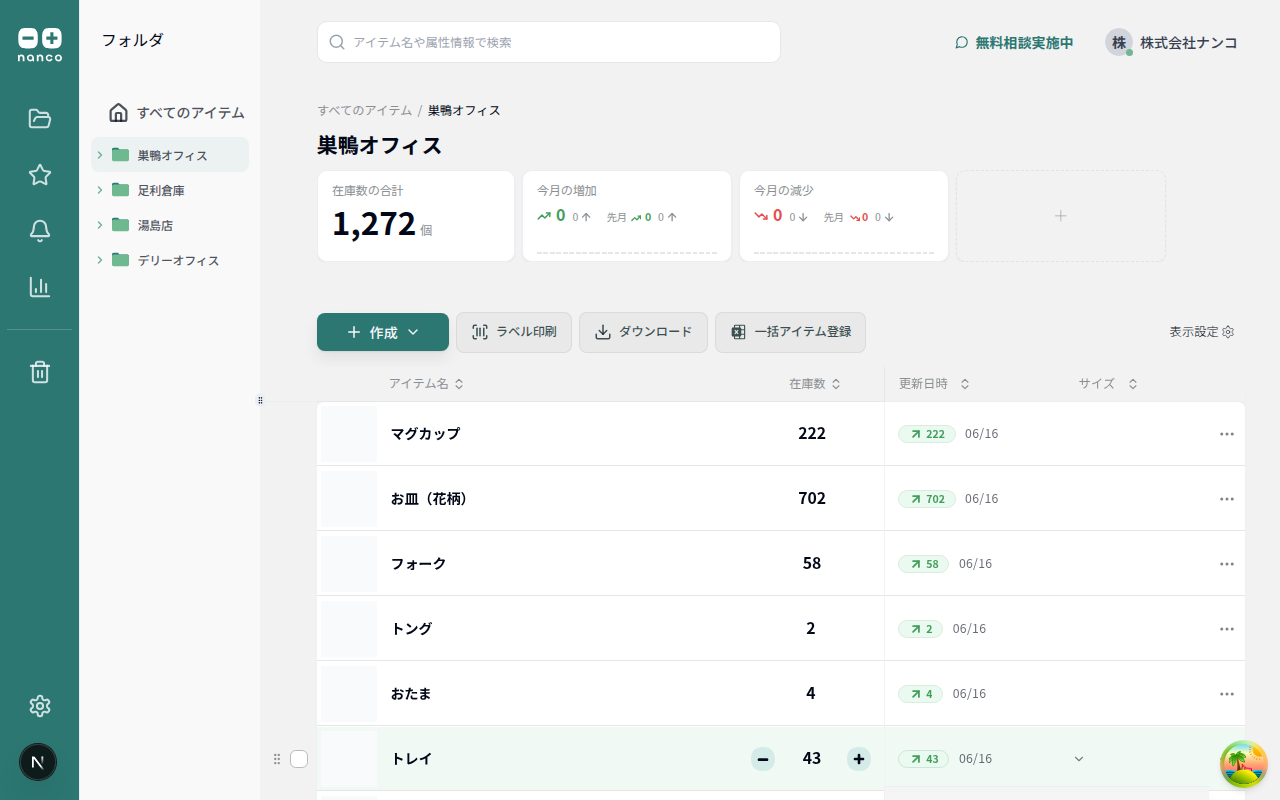Click the nanco logo
The height and width of the screenshot is (800, 1280).
click(42, 40)
